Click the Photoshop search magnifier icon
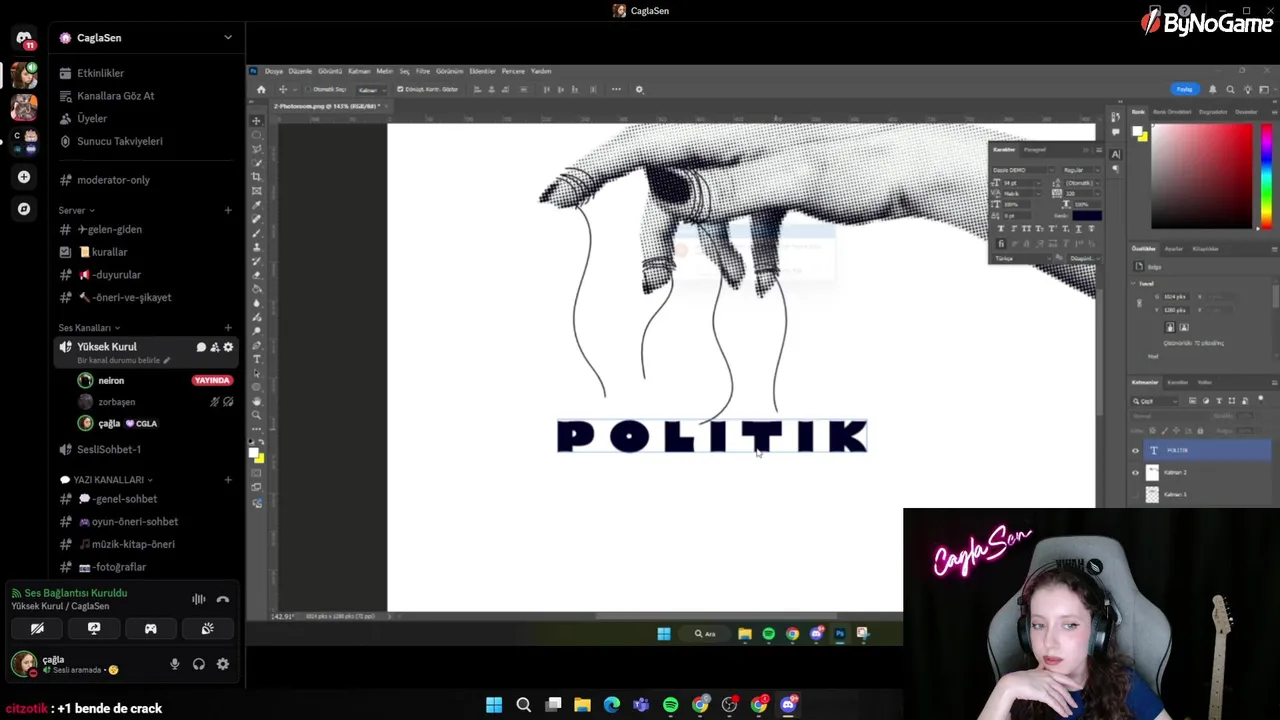Screen dimensions: 1280x720 click(1230, 89)
